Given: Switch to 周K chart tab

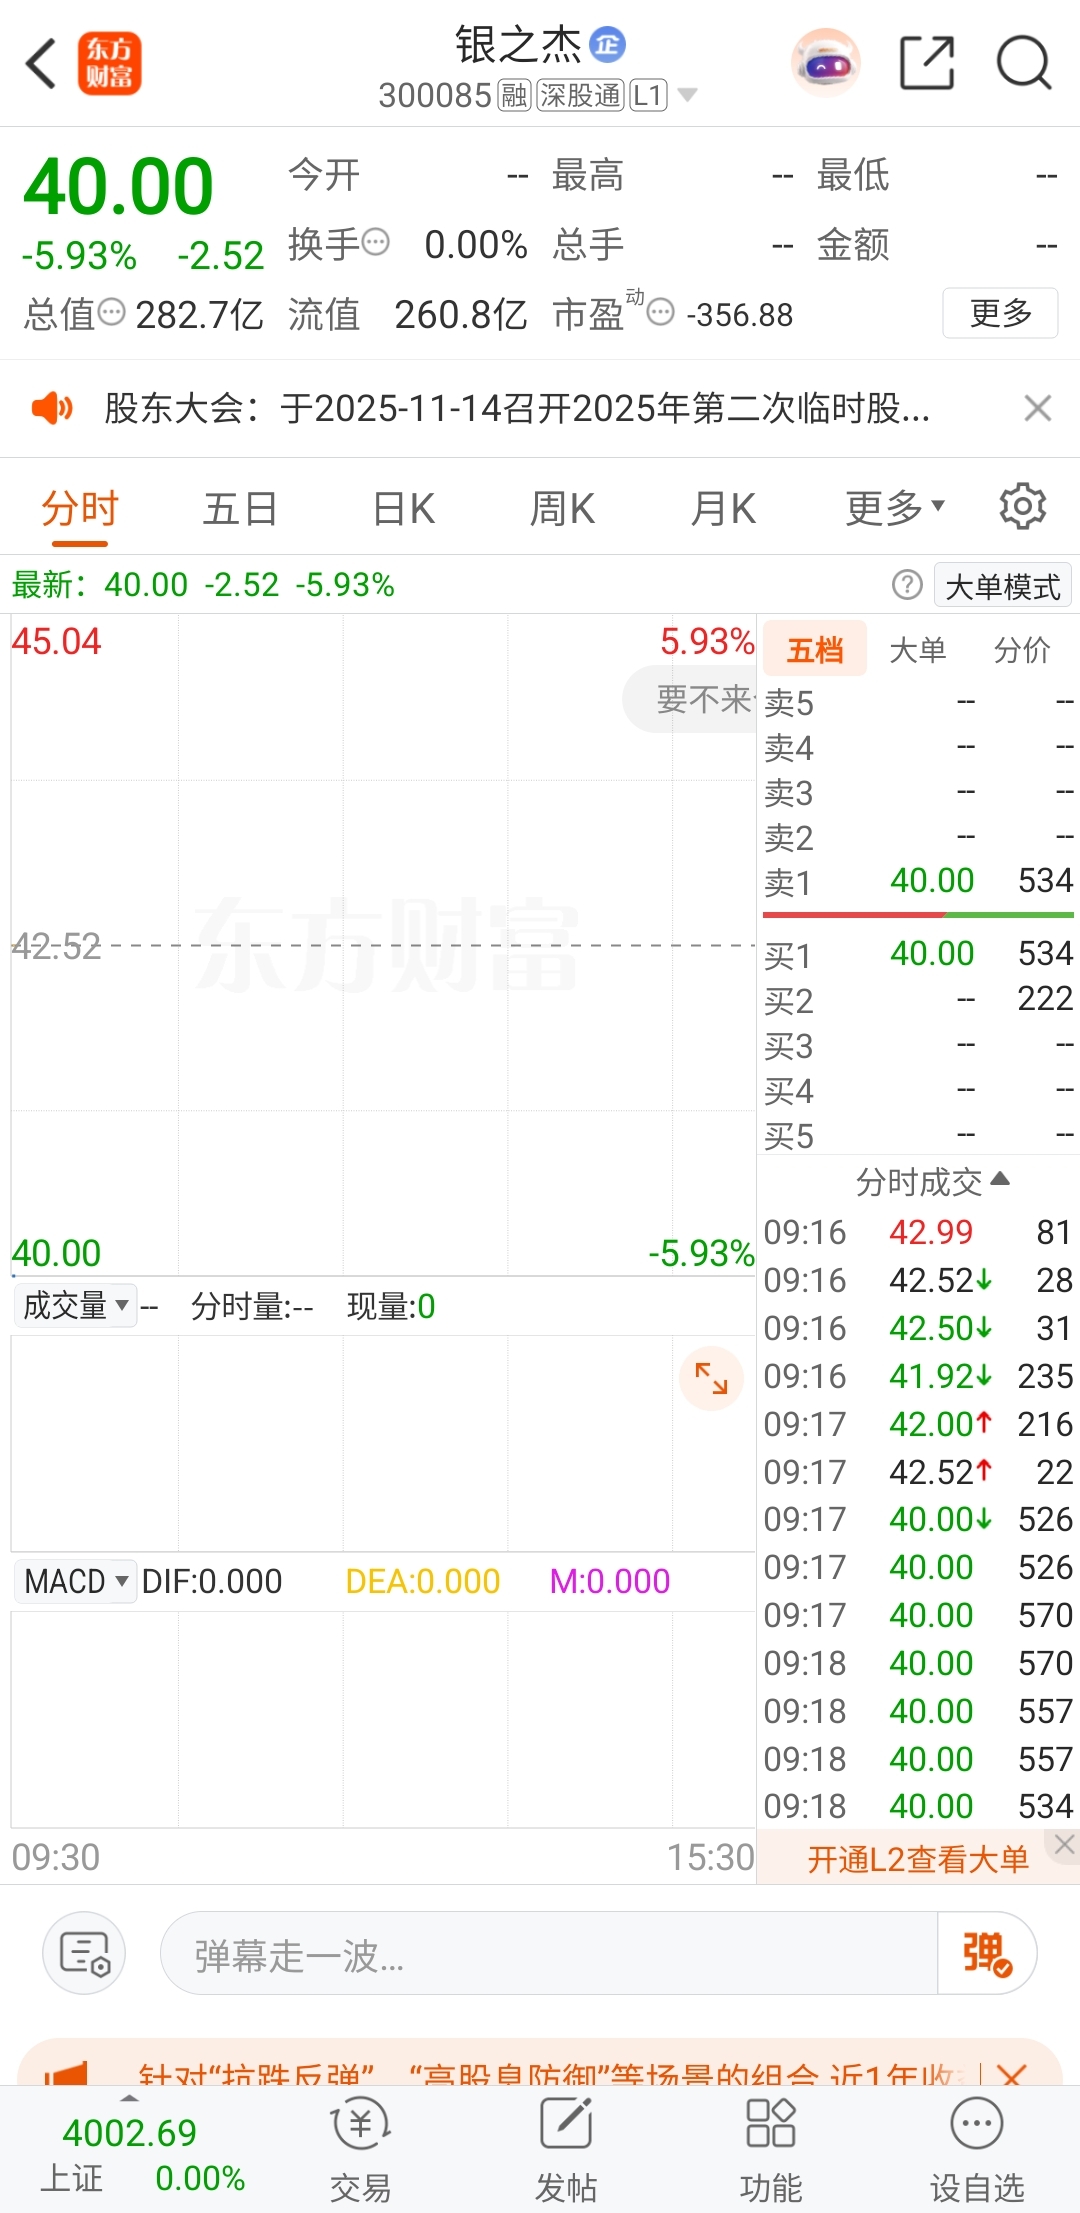Looking at the screenshot, I should 563,509.
